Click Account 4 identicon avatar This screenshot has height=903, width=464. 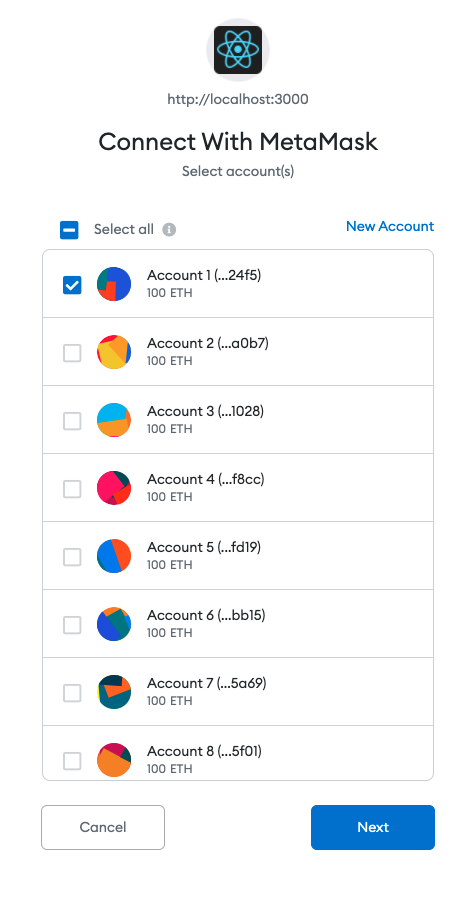click(x=114, y=488)
